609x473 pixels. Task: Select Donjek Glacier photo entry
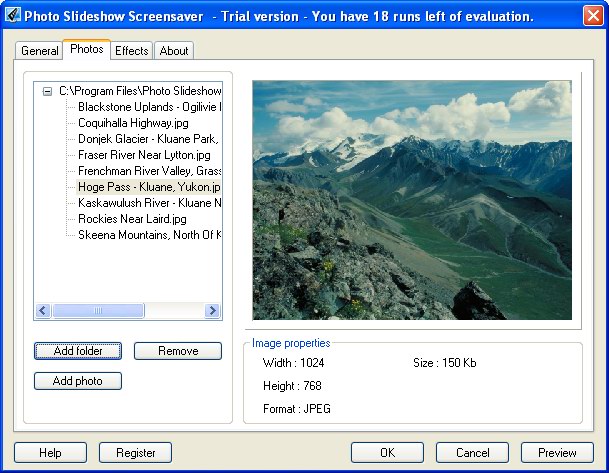point(149,139)
